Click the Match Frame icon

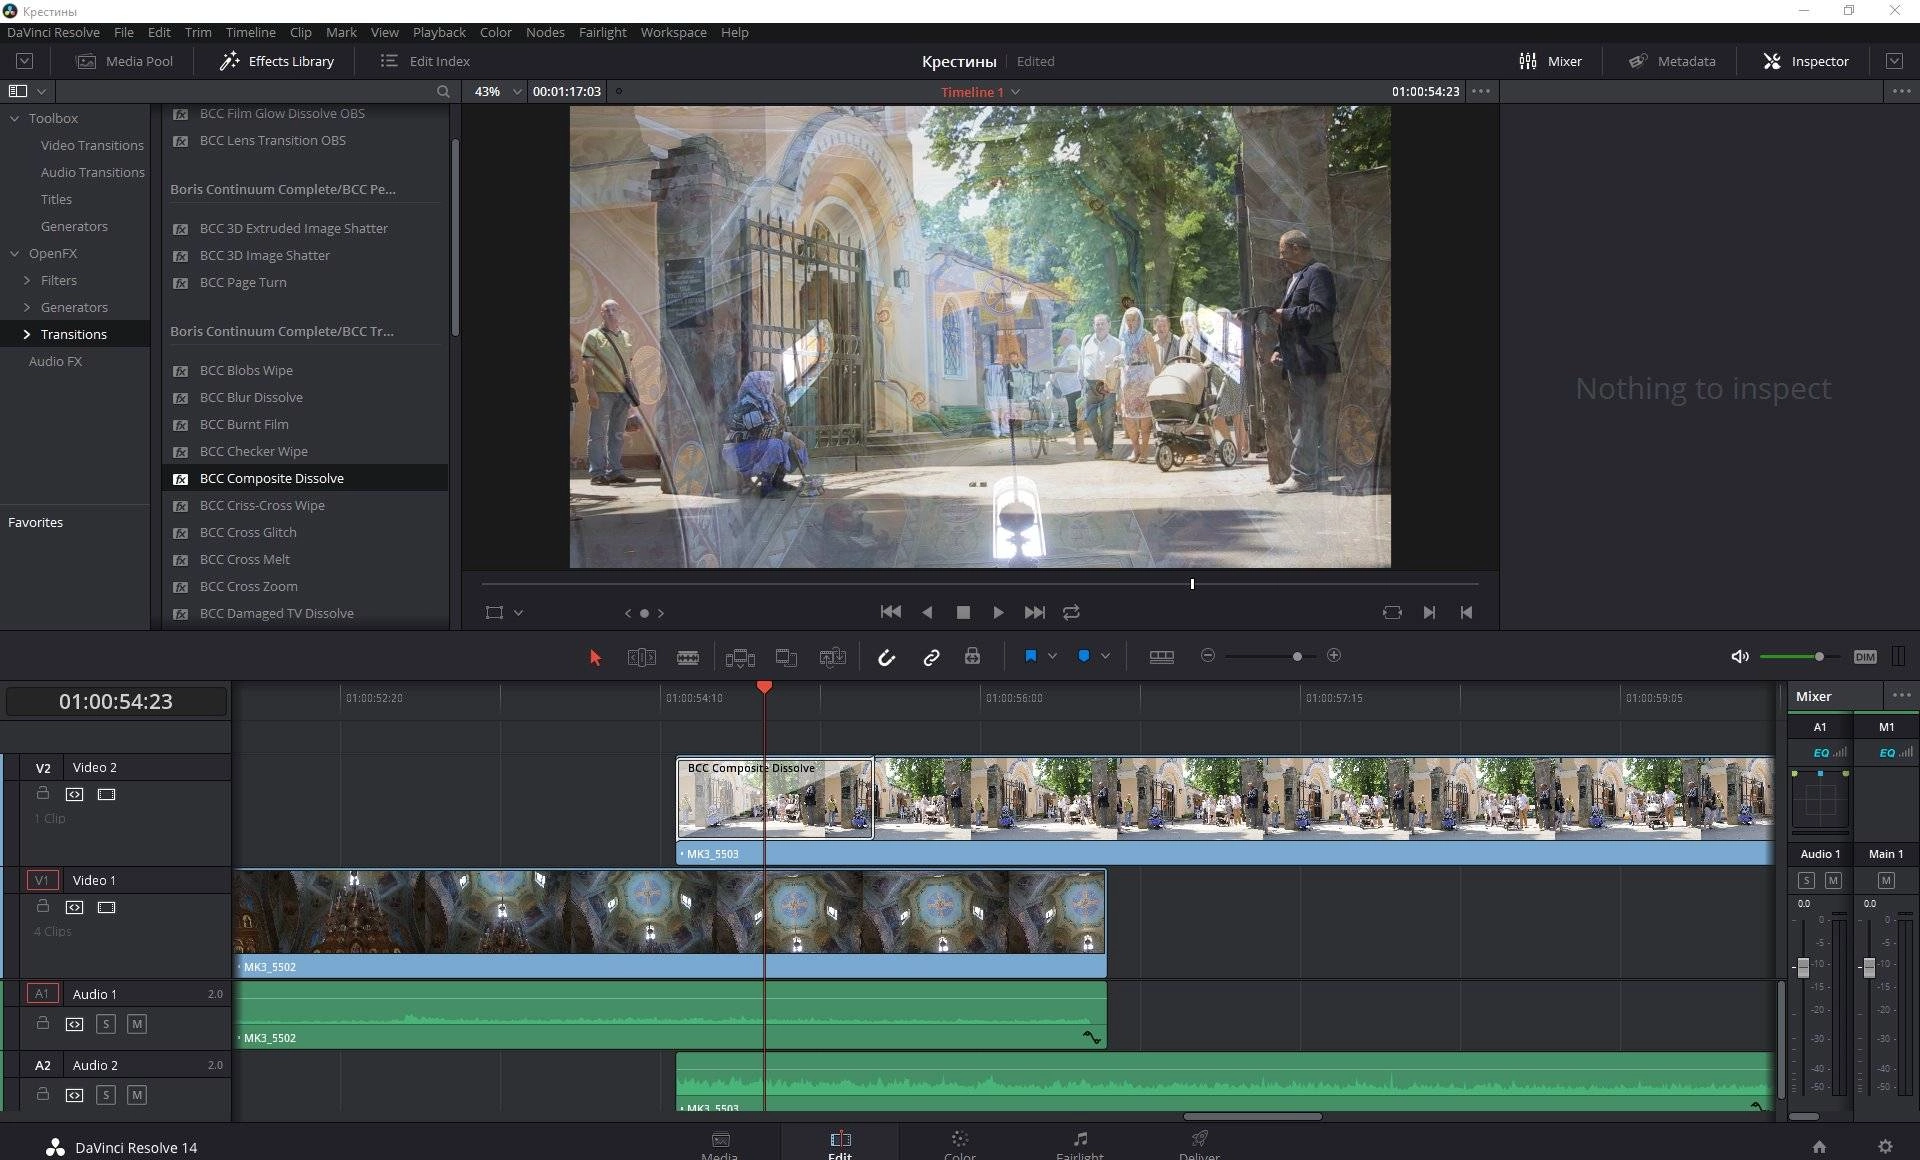(1392, 612)
